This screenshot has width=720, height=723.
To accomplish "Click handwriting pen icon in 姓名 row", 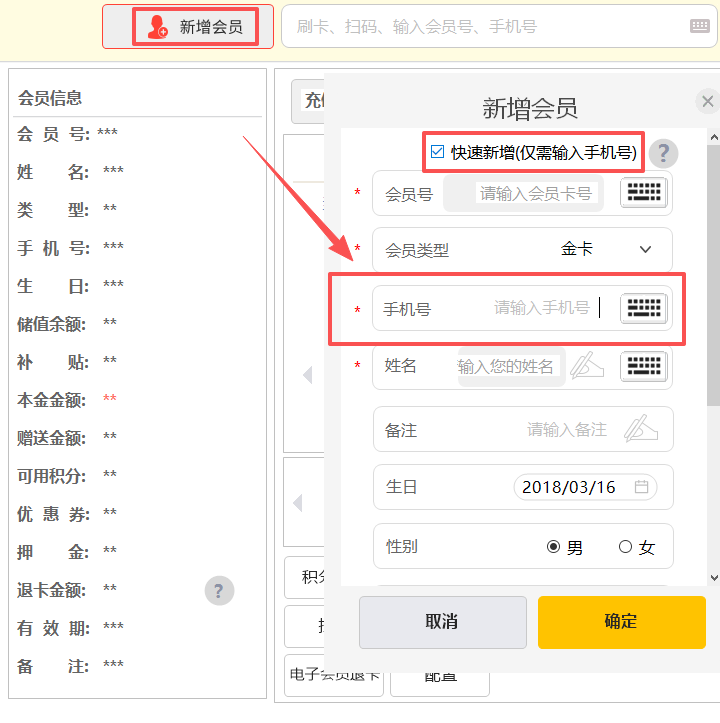I will (x=587, y=367).
